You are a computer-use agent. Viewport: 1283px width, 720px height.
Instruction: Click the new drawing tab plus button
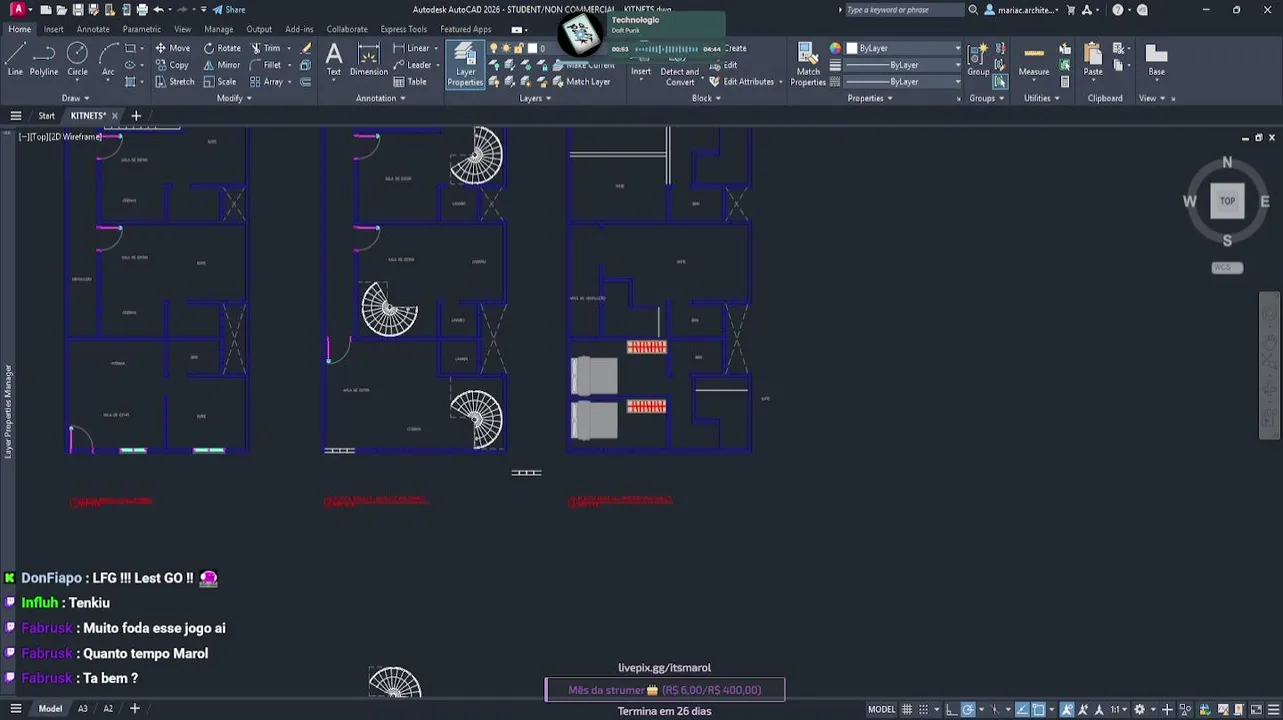tap(136, 116)
